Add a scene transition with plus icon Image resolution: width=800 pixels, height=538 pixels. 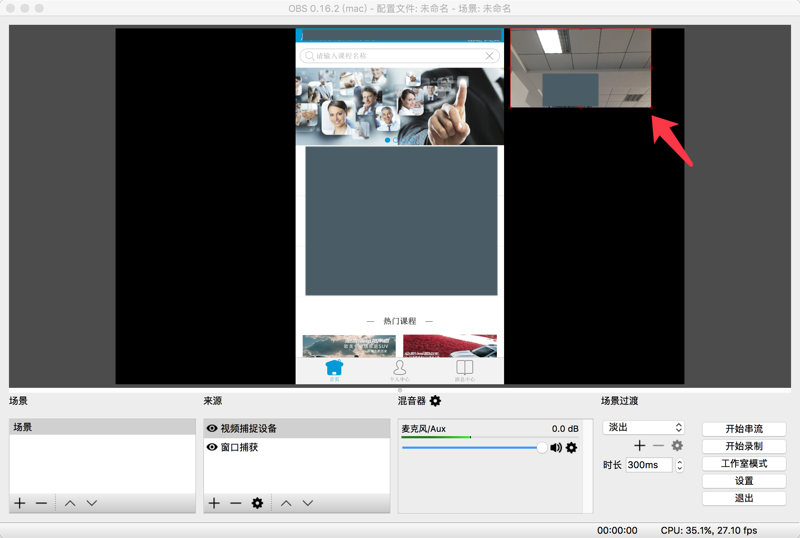(x=639, y=446)
